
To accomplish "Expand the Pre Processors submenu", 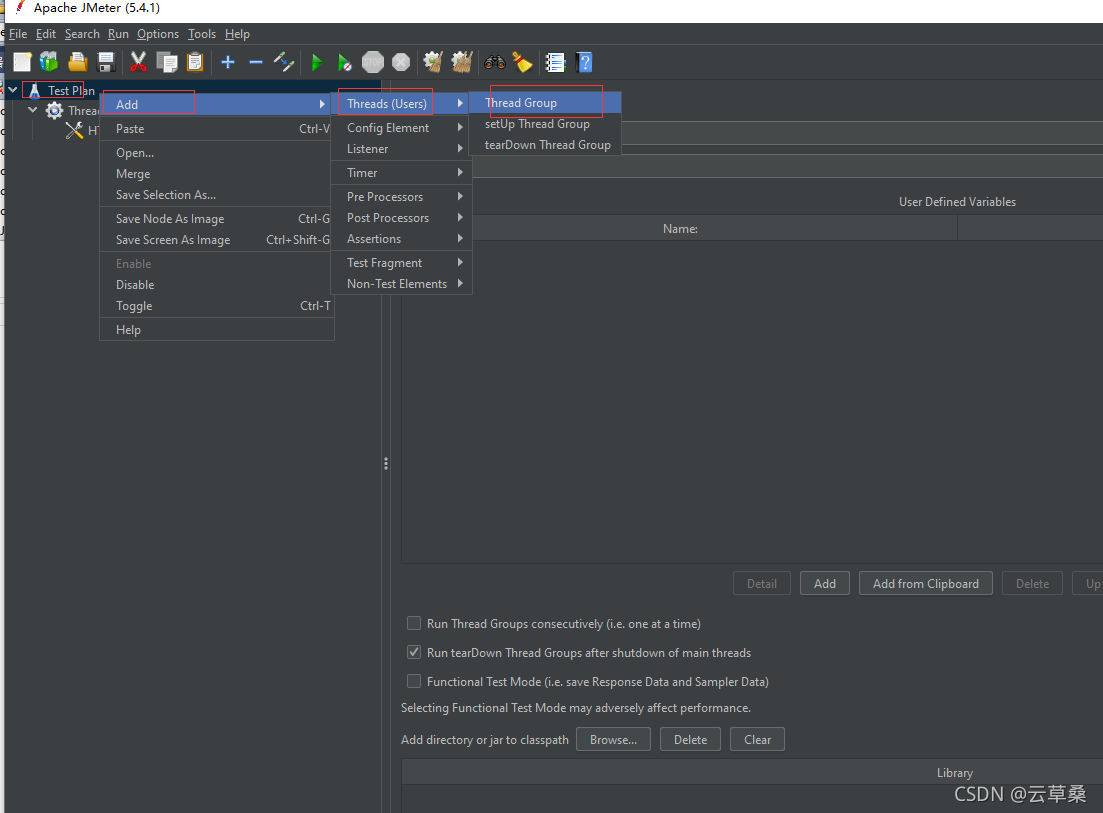I will [402, 196].
